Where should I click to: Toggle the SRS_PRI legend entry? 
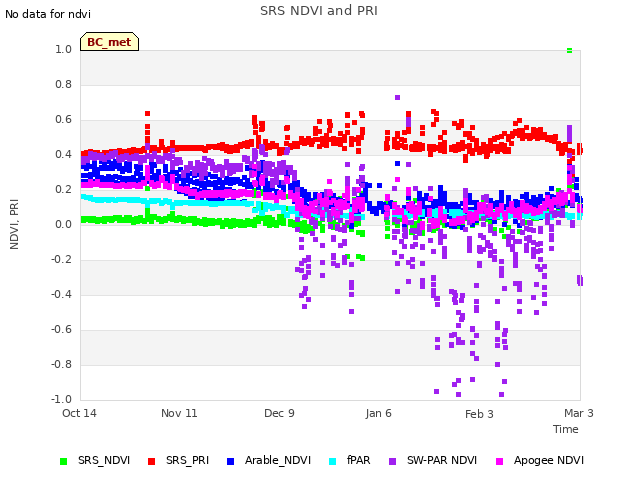178,460
